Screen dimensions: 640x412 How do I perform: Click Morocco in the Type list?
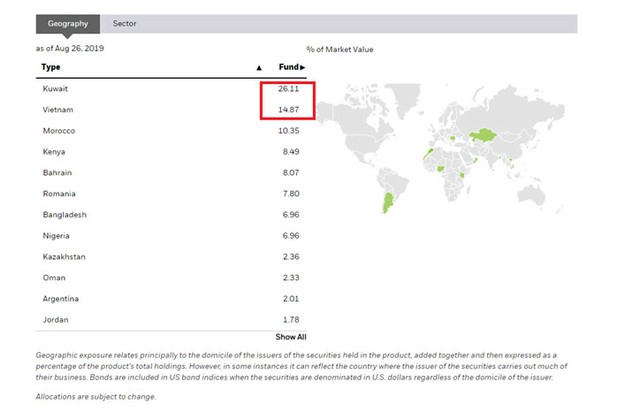(59, 131)
